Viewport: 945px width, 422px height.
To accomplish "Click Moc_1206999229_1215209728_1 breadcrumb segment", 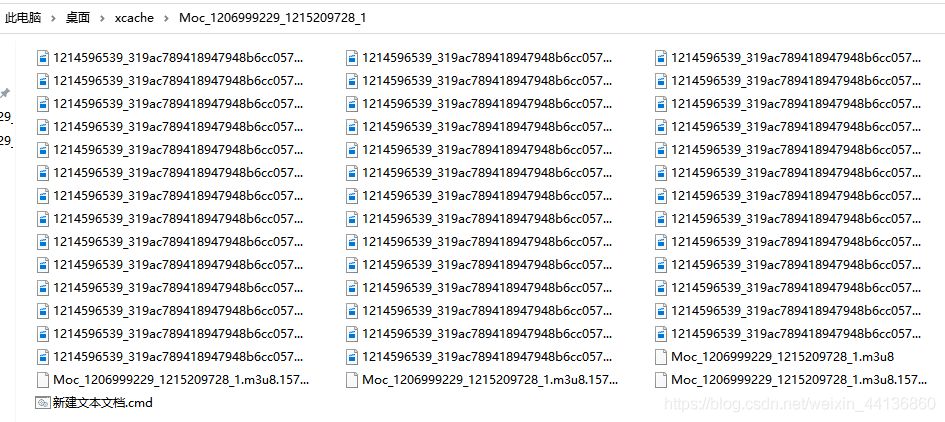I will [x=272, y=18].
